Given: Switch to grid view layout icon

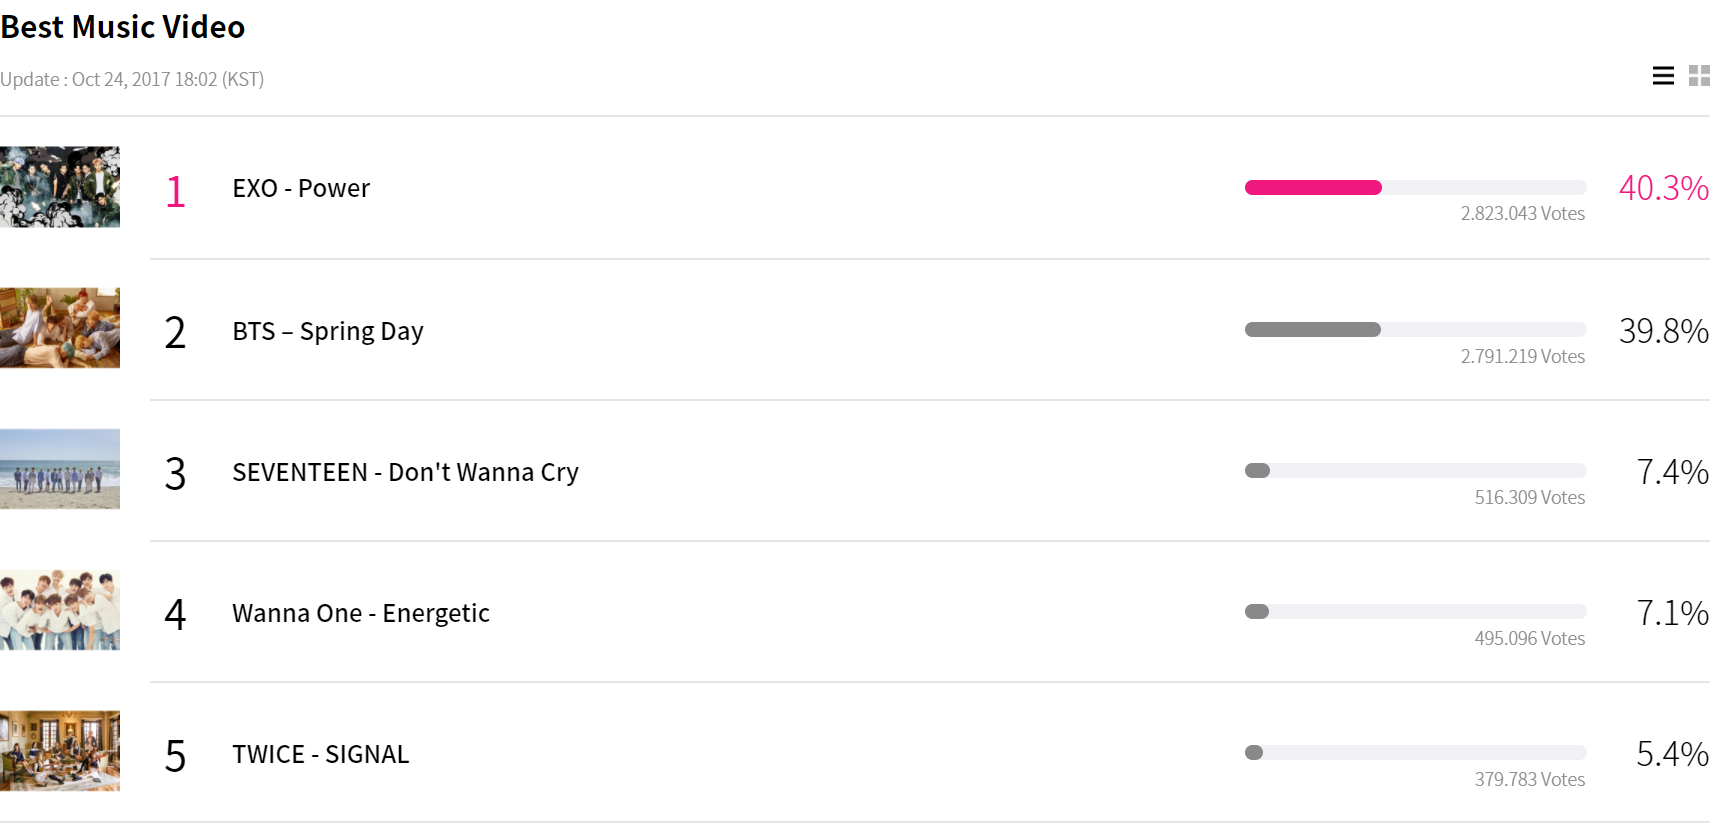Looking at the screenshot, I should 1699,76.
